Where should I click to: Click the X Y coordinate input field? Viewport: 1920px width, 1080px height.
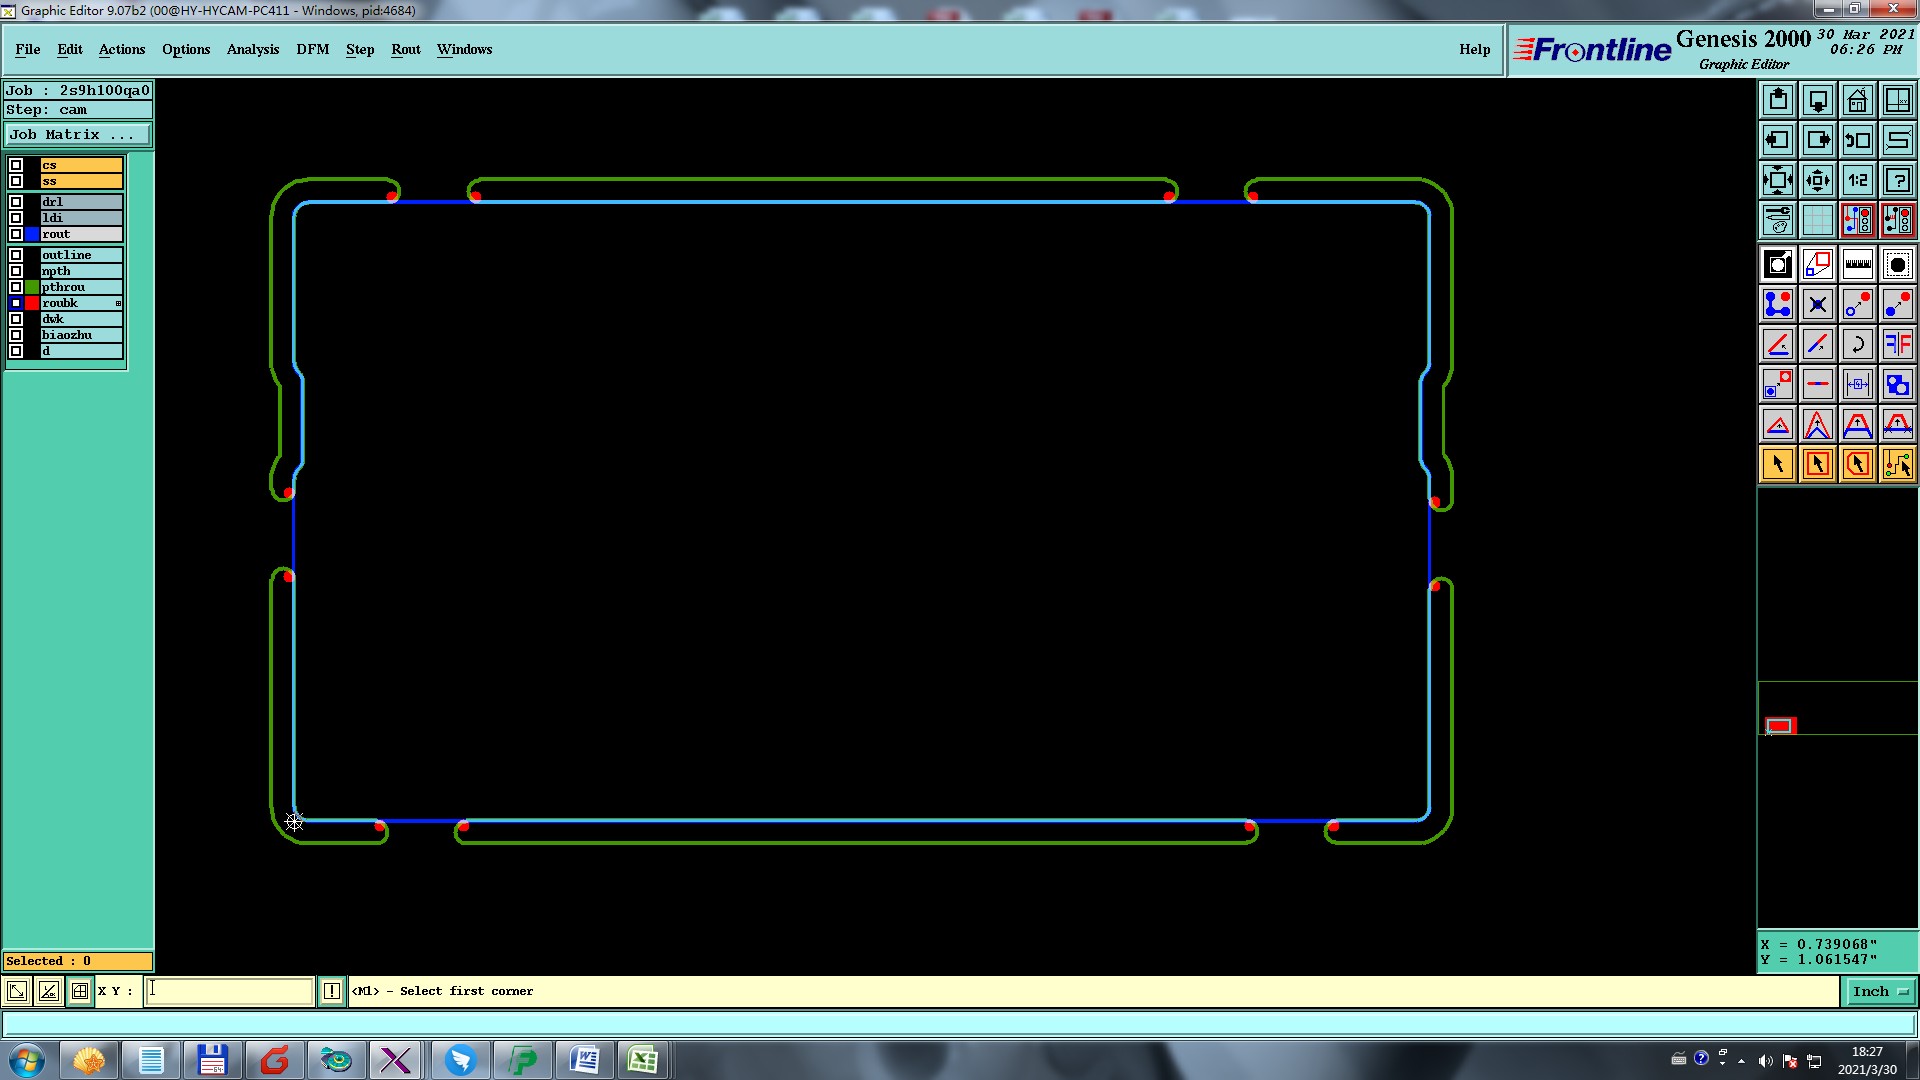[230, 991]
